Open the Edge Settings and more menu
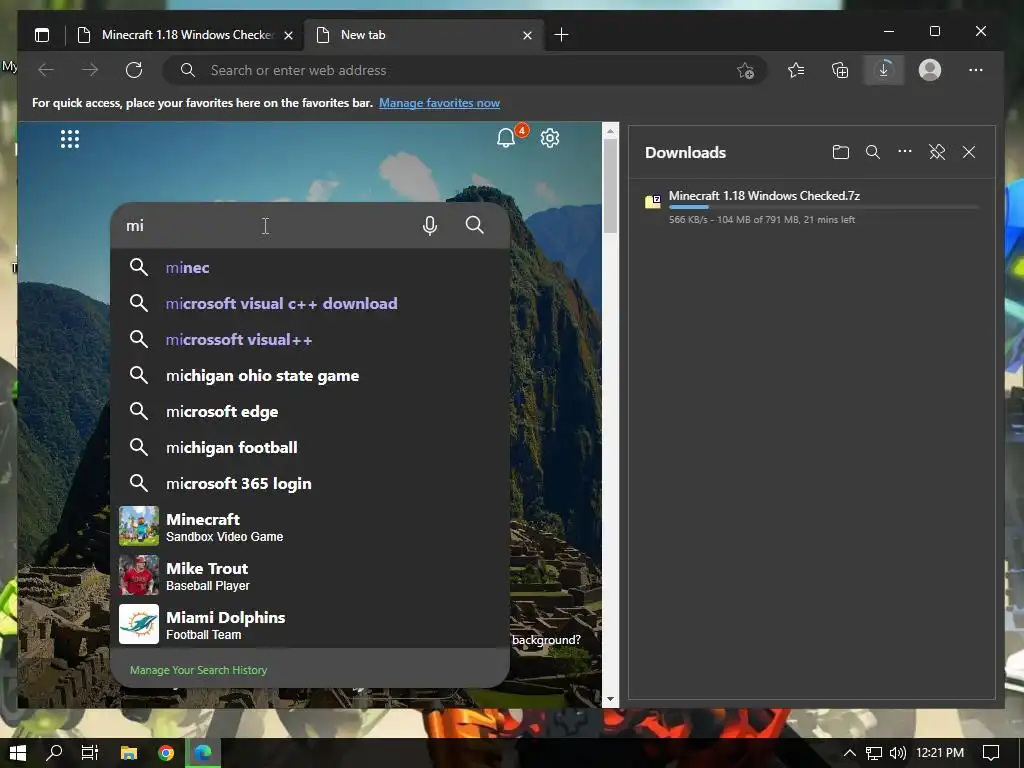This screenshot has width=1024, height=768. tap(976, 70)
